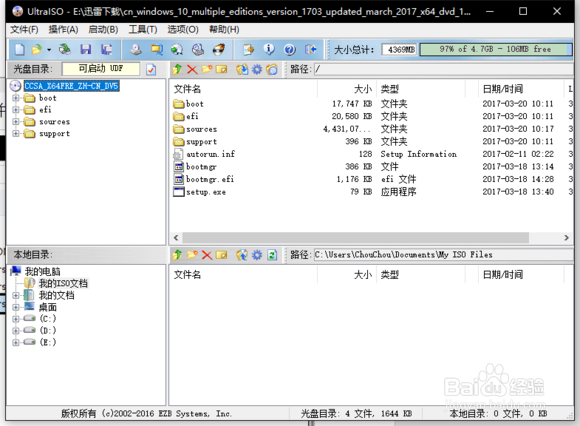580x426 pixels.
Task: Click the 可启动 UDF image type field
Action: [101, 69]
